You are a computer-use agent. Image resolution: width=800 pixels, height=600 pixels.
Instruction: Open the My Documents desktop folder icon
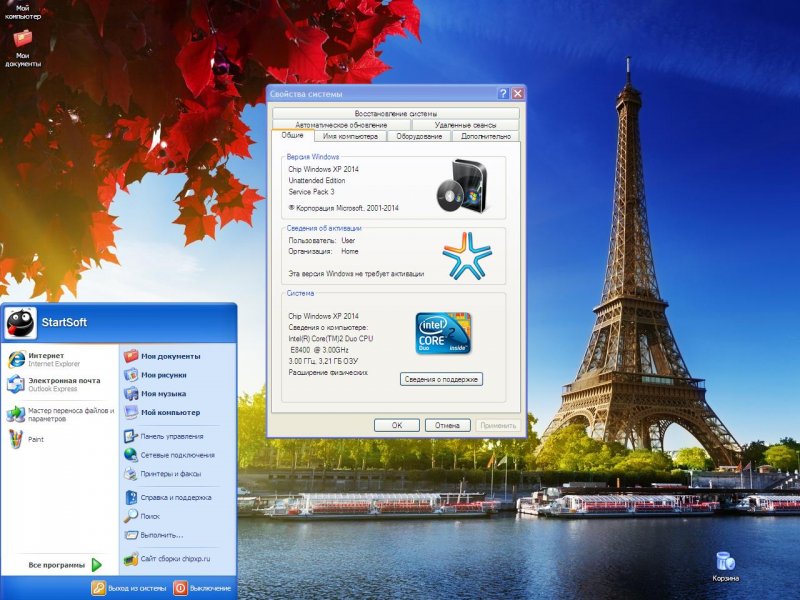pos(22,47)
